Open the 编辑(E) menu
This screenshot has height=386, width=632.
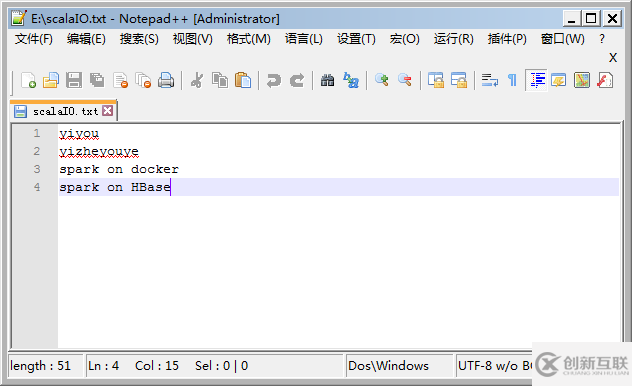[x=86, y=39]
